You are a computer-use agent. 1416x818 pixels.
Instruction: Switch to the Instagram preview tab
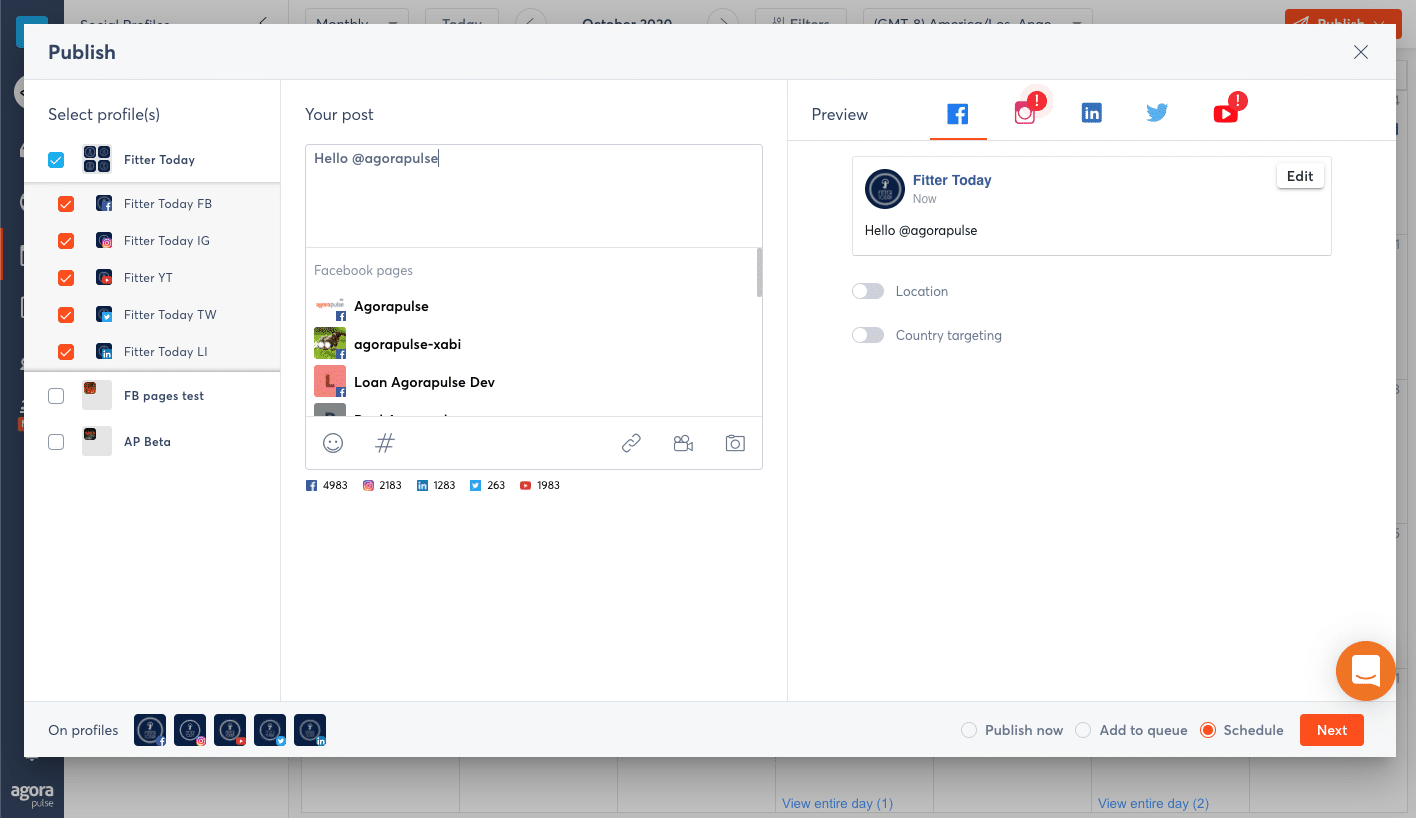tap(1025, 114)
